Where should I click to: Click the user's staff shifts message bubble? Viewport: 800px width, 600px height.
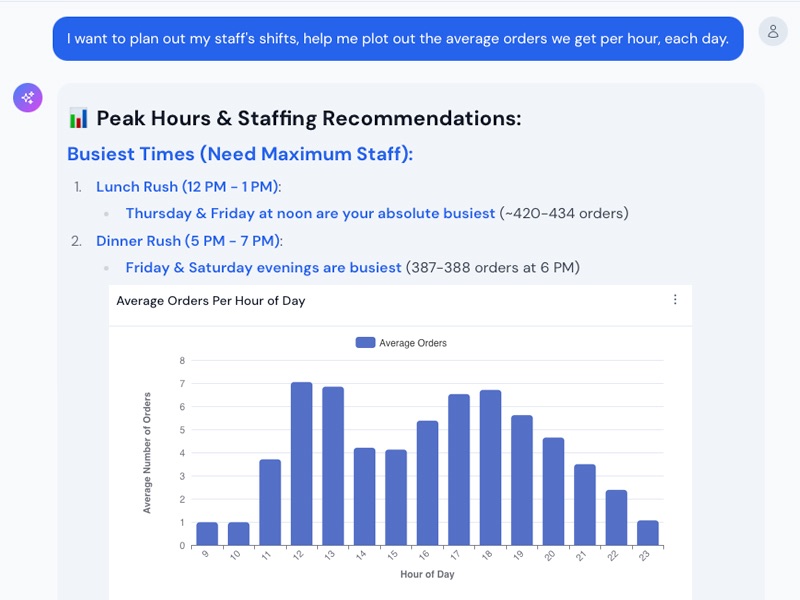coord(397,39)
